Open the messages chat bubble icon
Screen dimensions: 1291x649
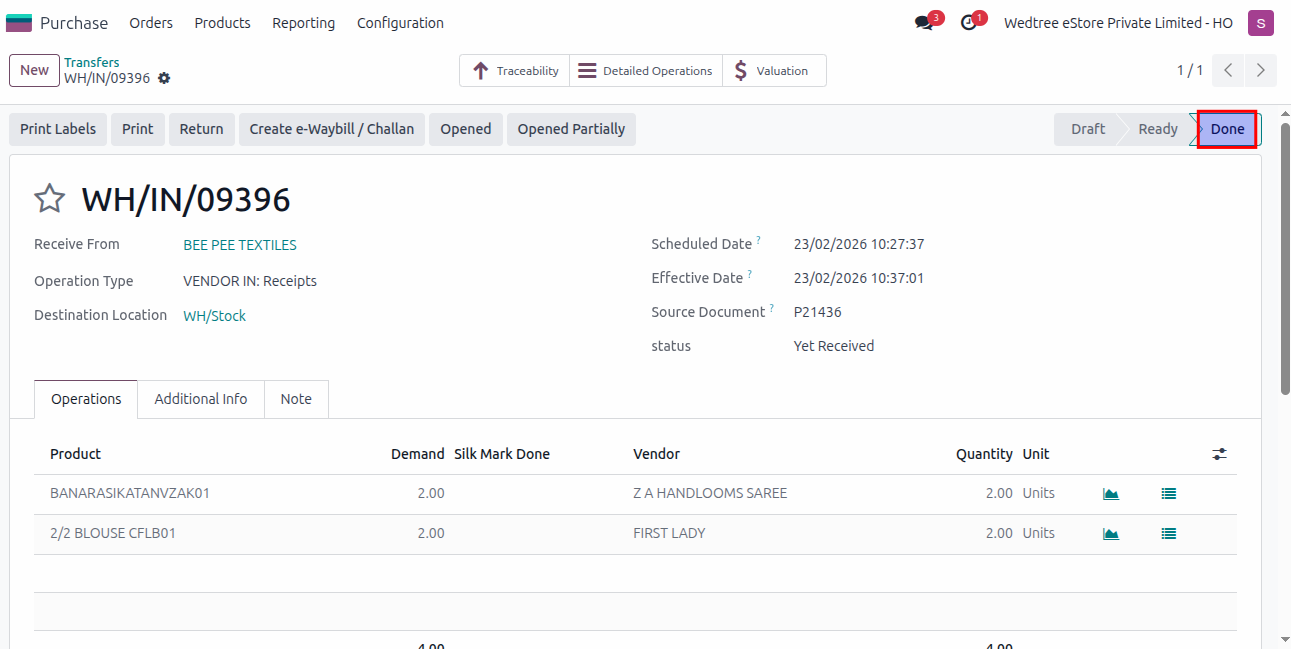924,23
